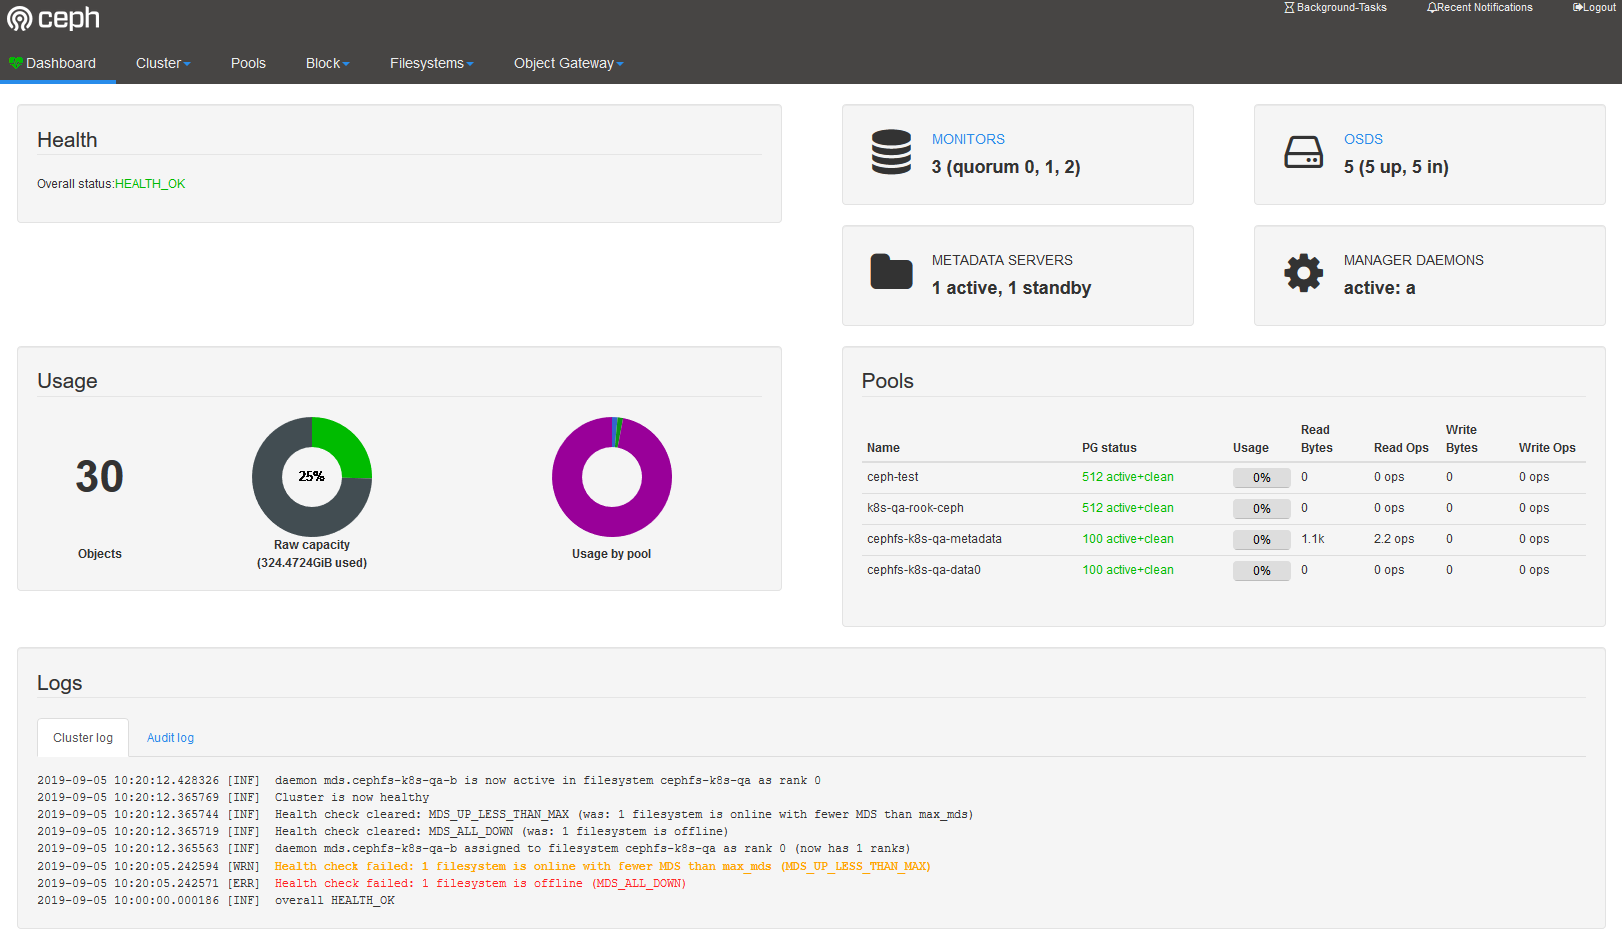Click the HEALTH_OK status text
The height and width of the screenshot is (936, 1622).
point(150,184)
